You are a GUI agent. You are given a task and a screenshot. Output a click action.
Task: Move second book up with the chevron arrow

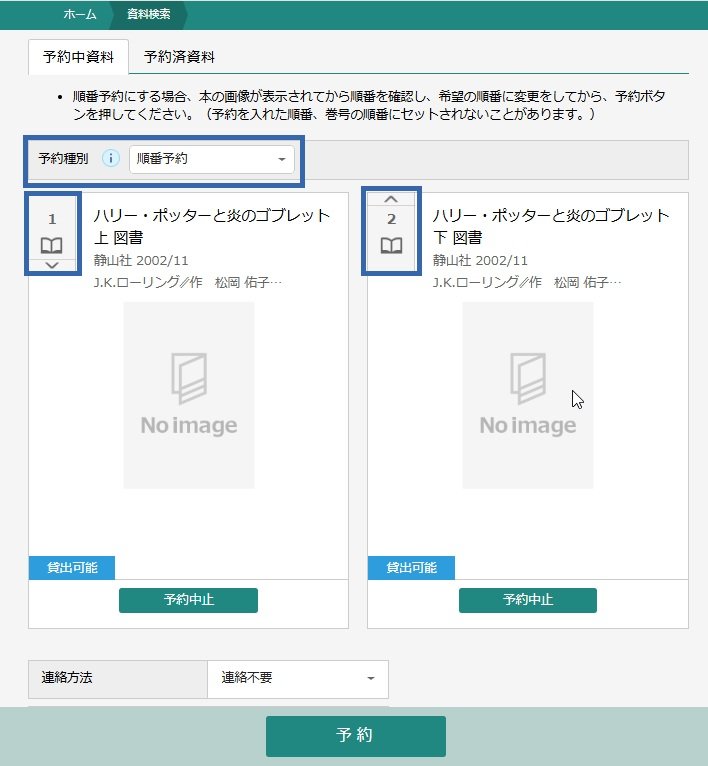391,198
